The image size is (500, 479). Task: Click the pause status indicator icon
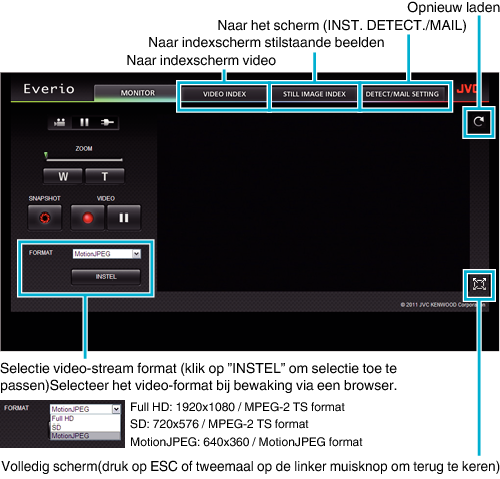coord(84,122)
